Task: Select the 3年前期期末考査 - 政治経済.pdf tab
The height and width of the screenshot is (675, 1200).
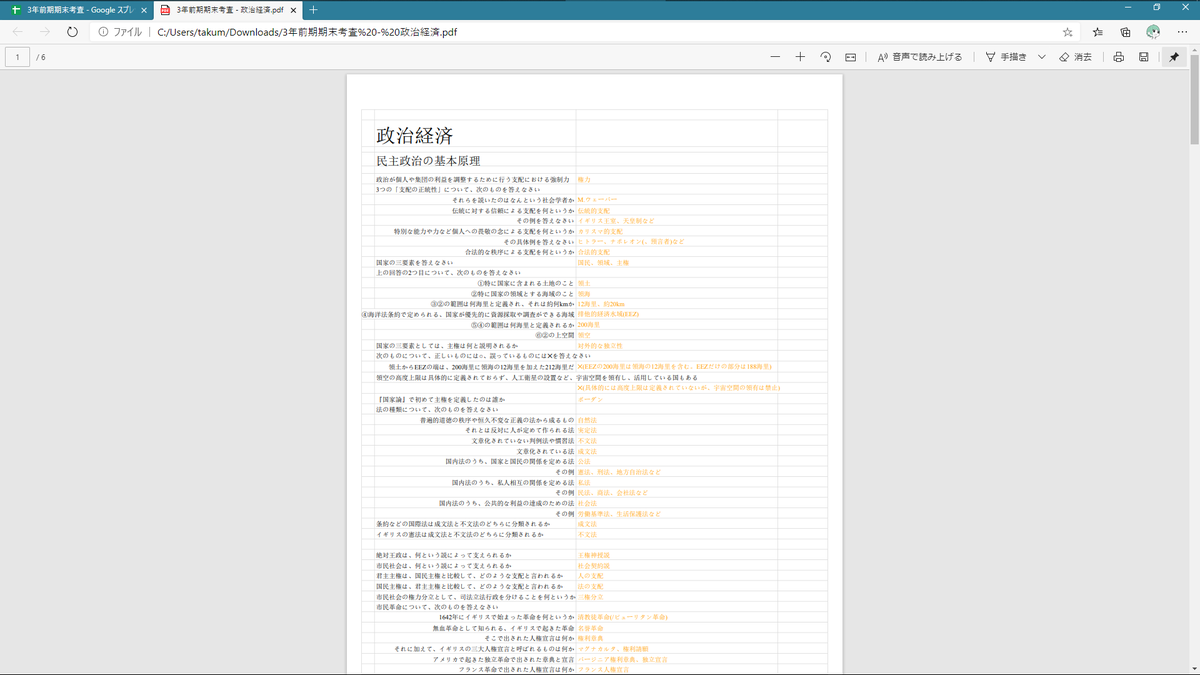Action: [228, 9]
